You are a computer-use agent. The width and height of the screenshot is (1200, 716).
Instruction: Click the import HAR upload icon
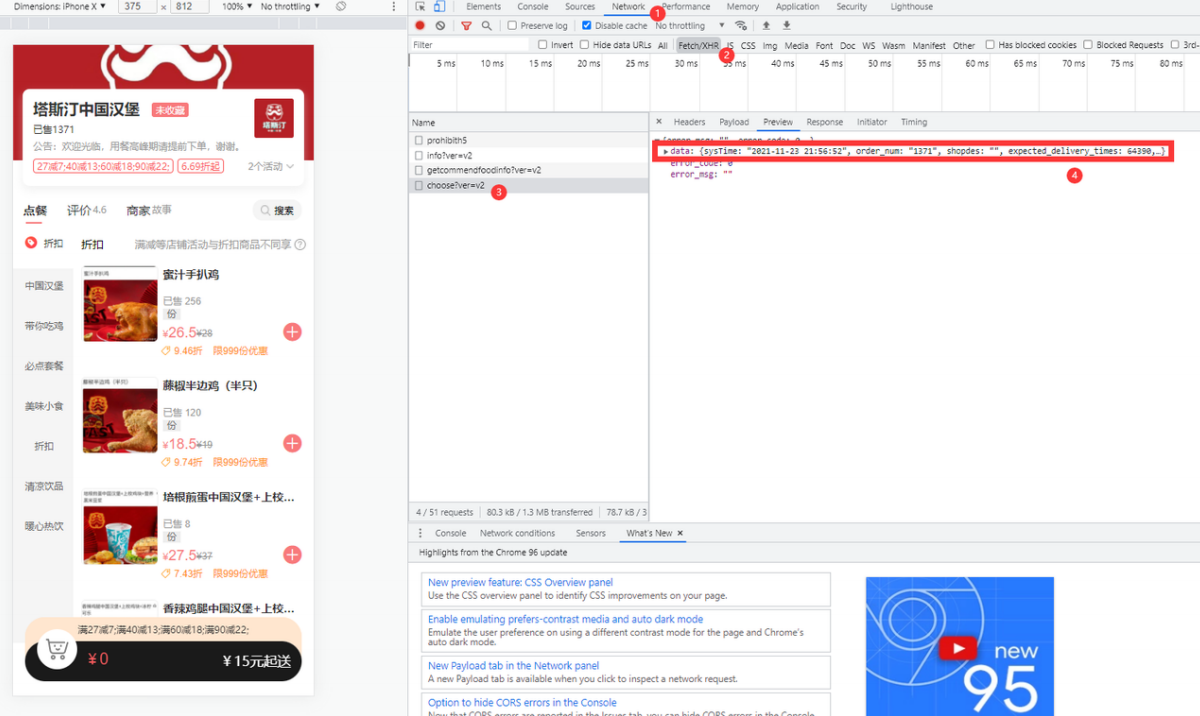(766, 26)
